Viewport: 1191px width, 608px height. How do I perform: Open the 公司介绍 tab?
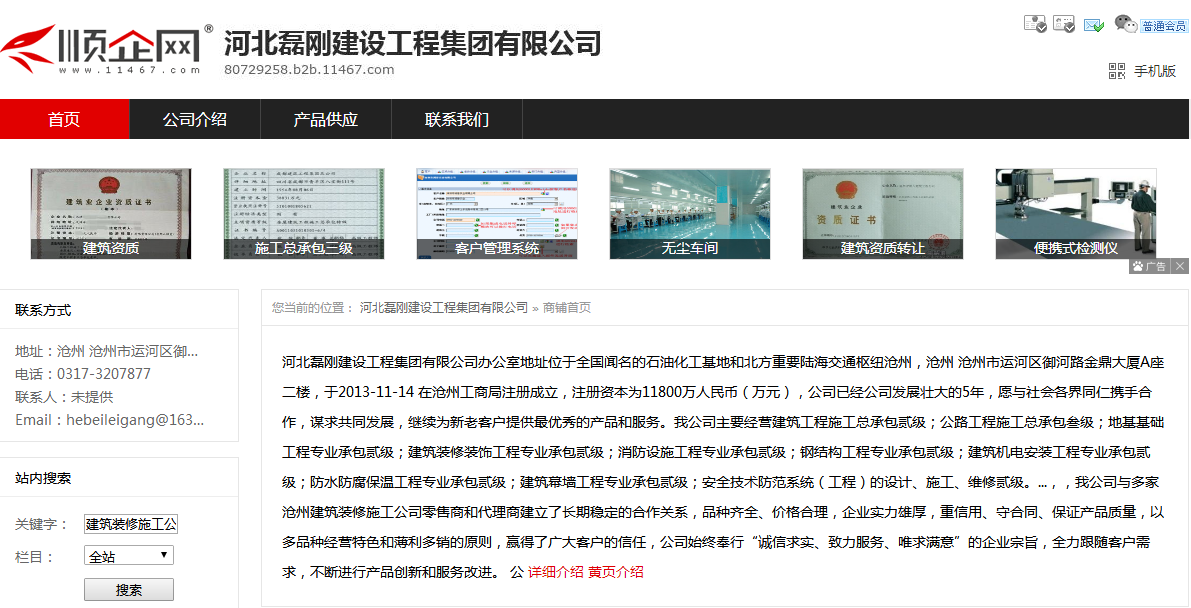coord(194,119)
